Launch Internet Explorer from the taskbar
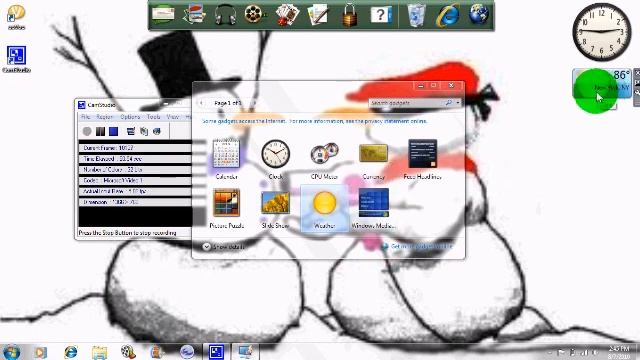The height and width of the screenshot is (360, 640). [71, 352]
